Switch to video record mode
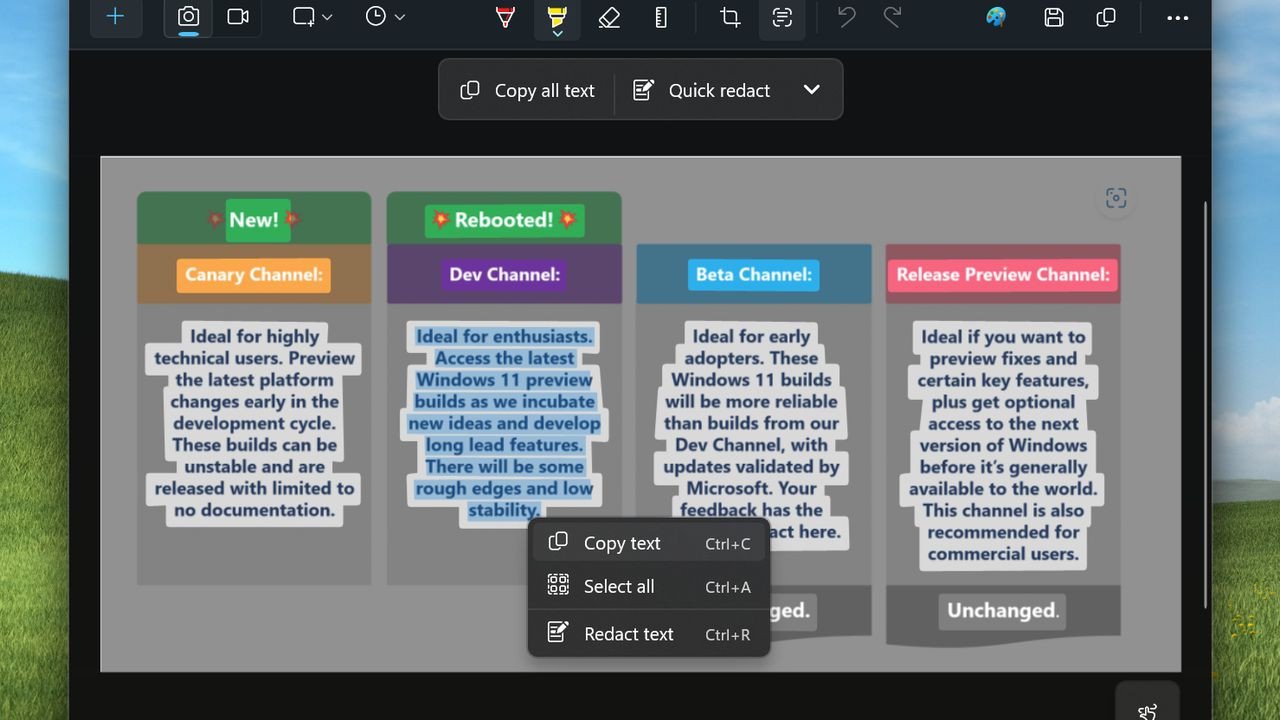The height and width of the screenshot is (720, 1280). (237, 17)
